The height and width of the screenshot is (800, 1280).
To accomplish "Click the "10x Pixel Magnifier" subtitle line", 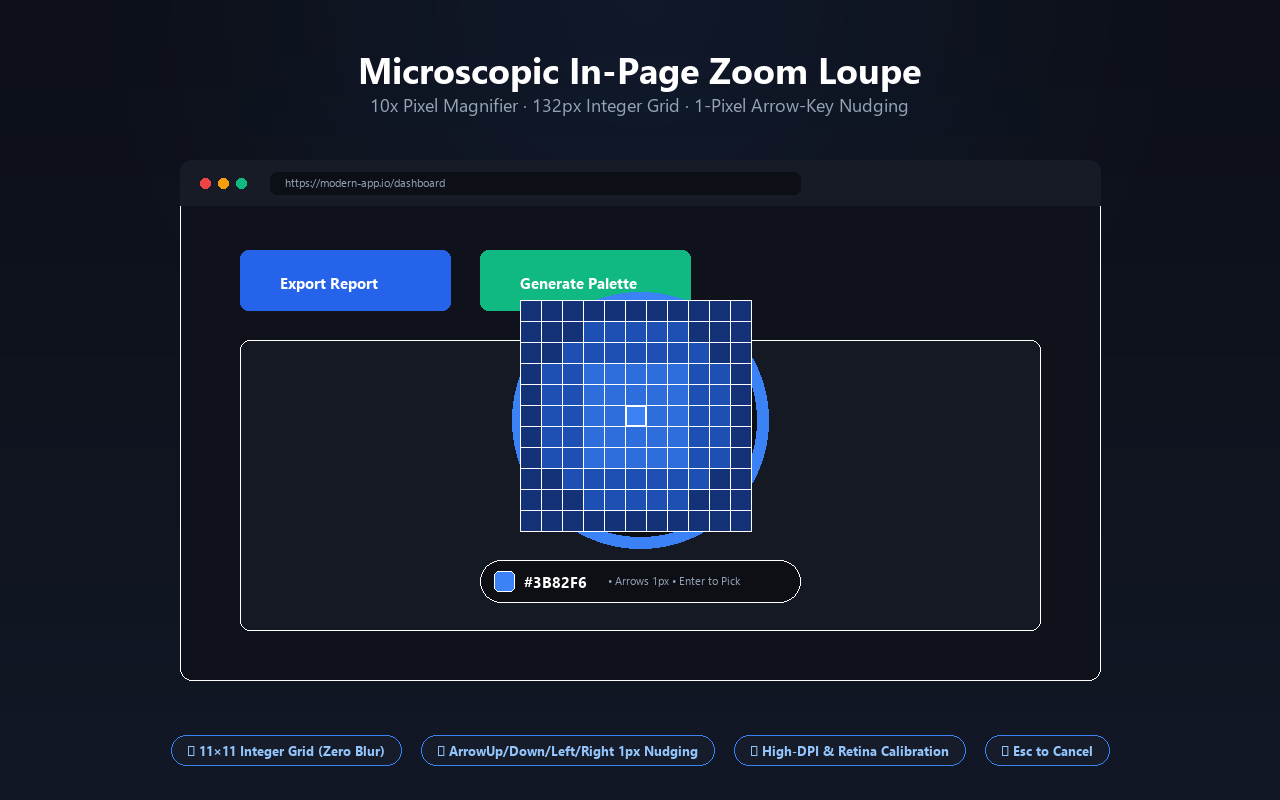I will coord(640,106).
